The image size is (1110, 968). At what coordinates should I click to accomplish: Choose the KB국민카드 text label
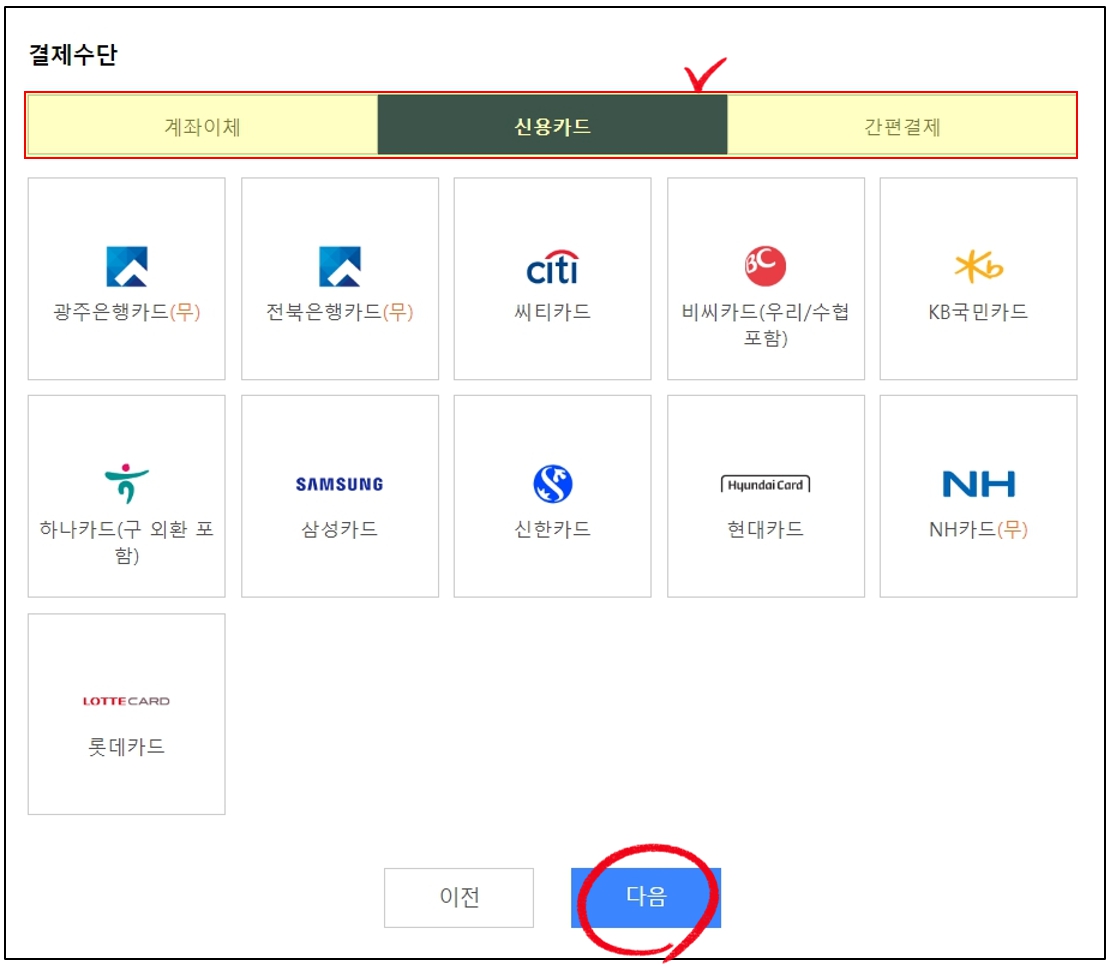click(978, 312)
